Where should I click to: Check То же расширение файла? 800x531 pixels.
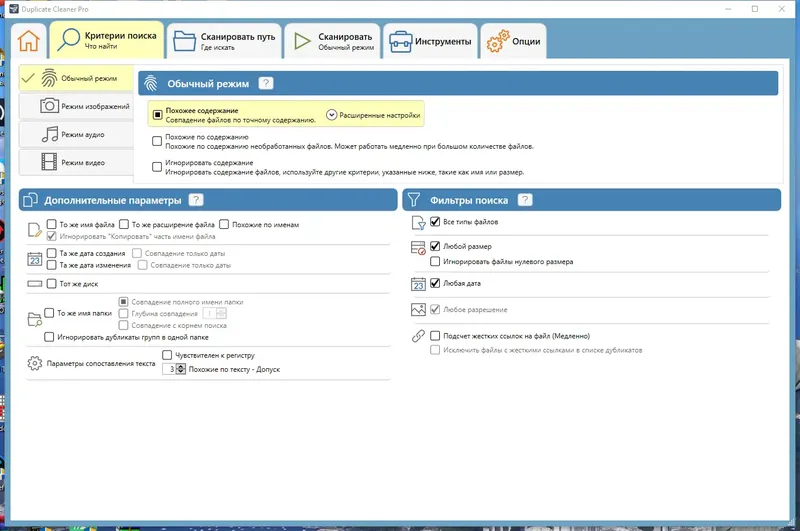point(124,224)
